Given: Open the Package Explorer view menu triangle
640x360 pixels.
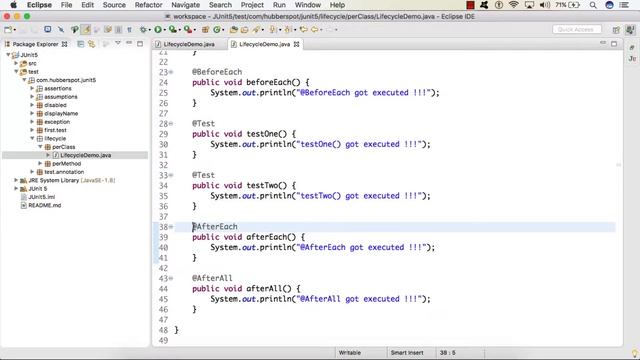Looking at the screenshot, I should 118,43.
